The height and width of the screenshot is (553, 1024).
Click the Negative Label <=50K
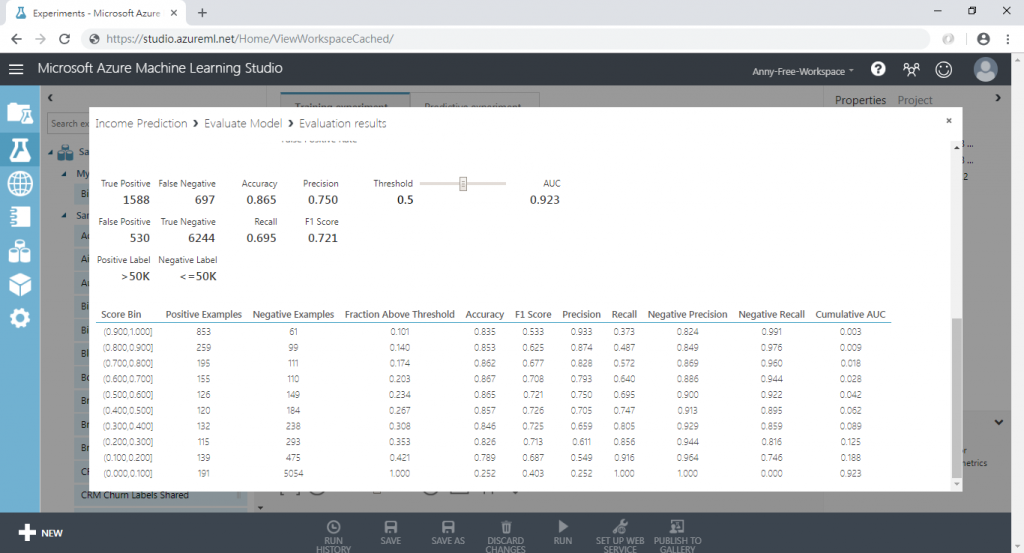coord(198,276)
